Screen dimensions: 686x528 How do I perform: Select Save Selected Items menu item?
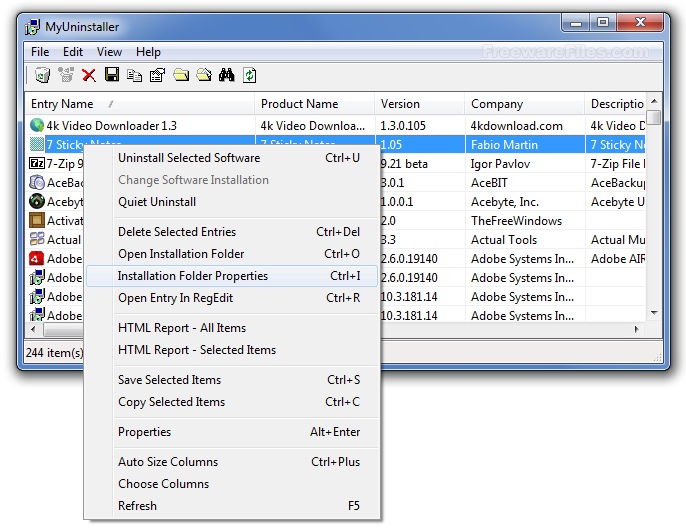[232, 380]
